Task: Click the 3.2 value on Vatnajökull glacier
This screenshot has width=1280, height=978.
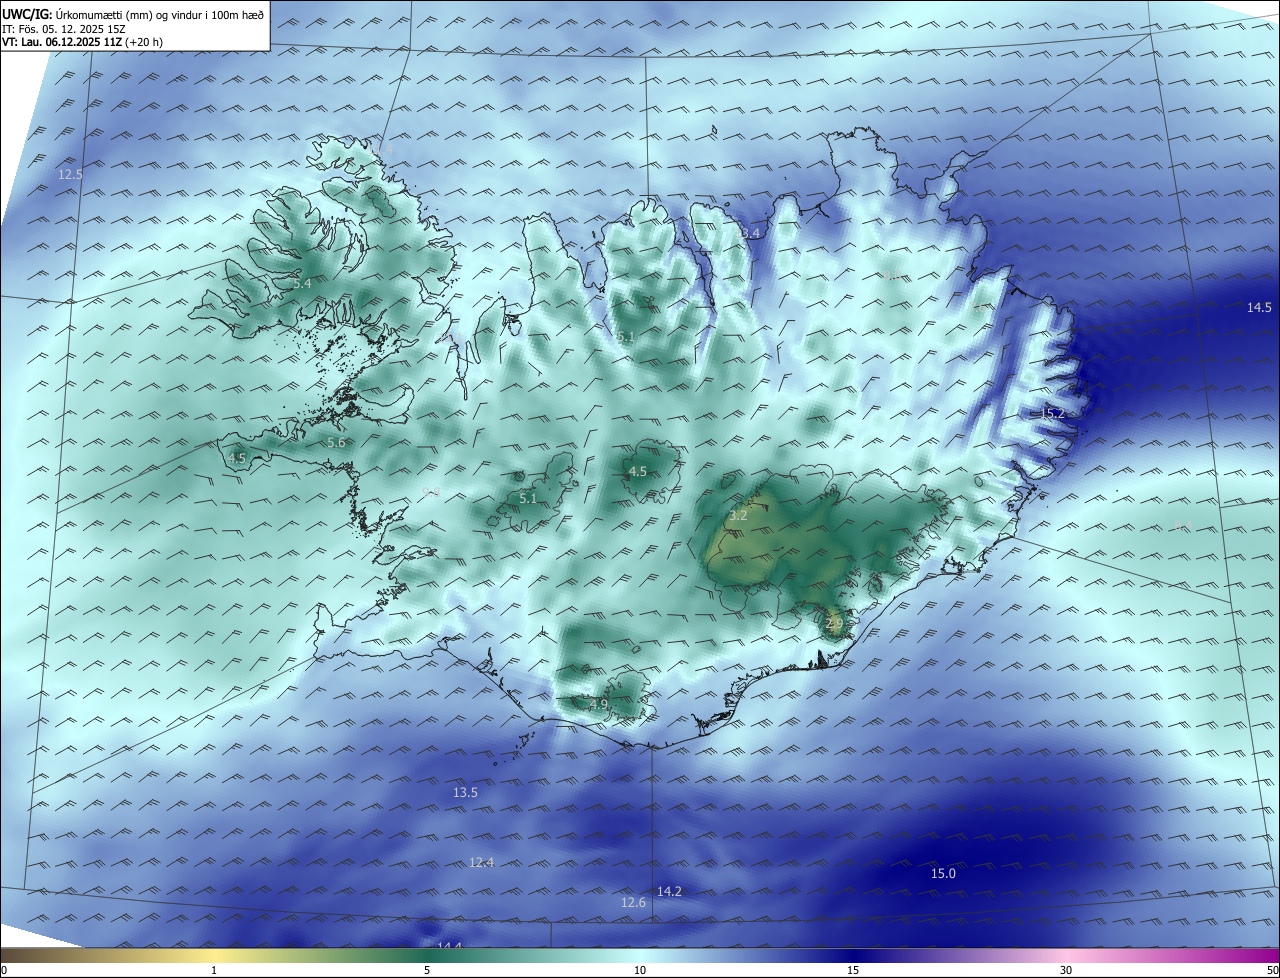Action: 738,516
